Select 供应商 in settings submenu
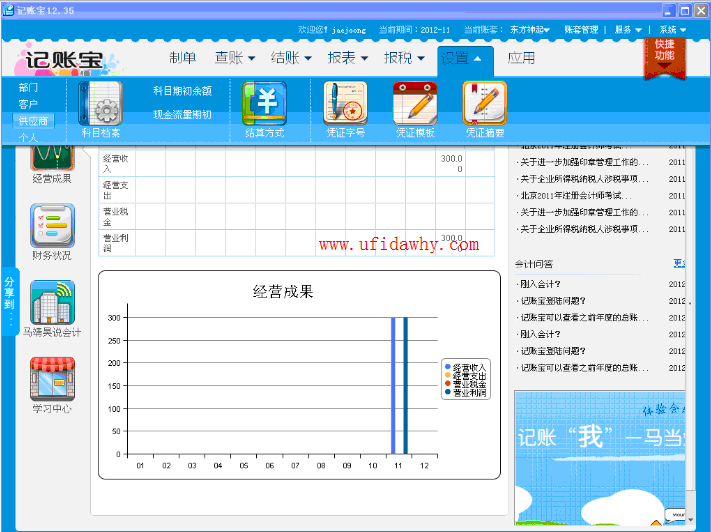Screen dimensions: 711x532 coord(33,121)
